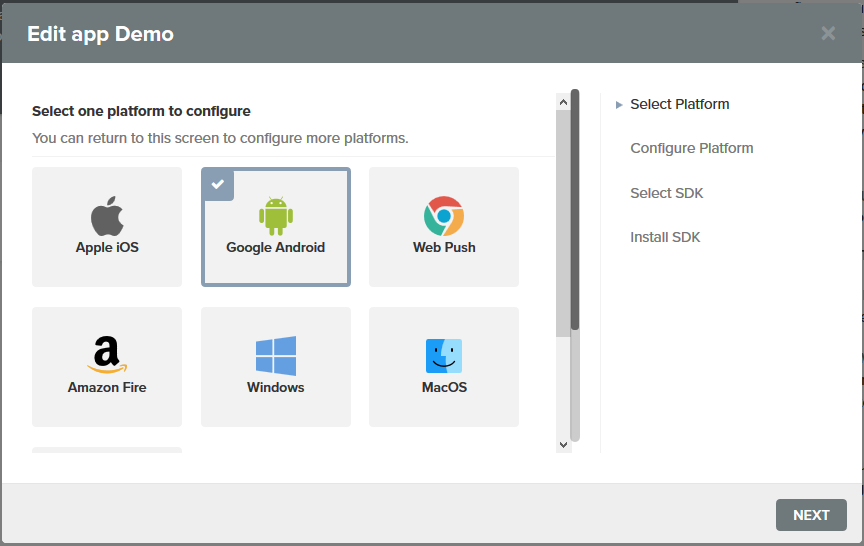This screenshot has height=546, width=864.
Task: Click the Select Platform step label
Action: [x=679, y=104]
